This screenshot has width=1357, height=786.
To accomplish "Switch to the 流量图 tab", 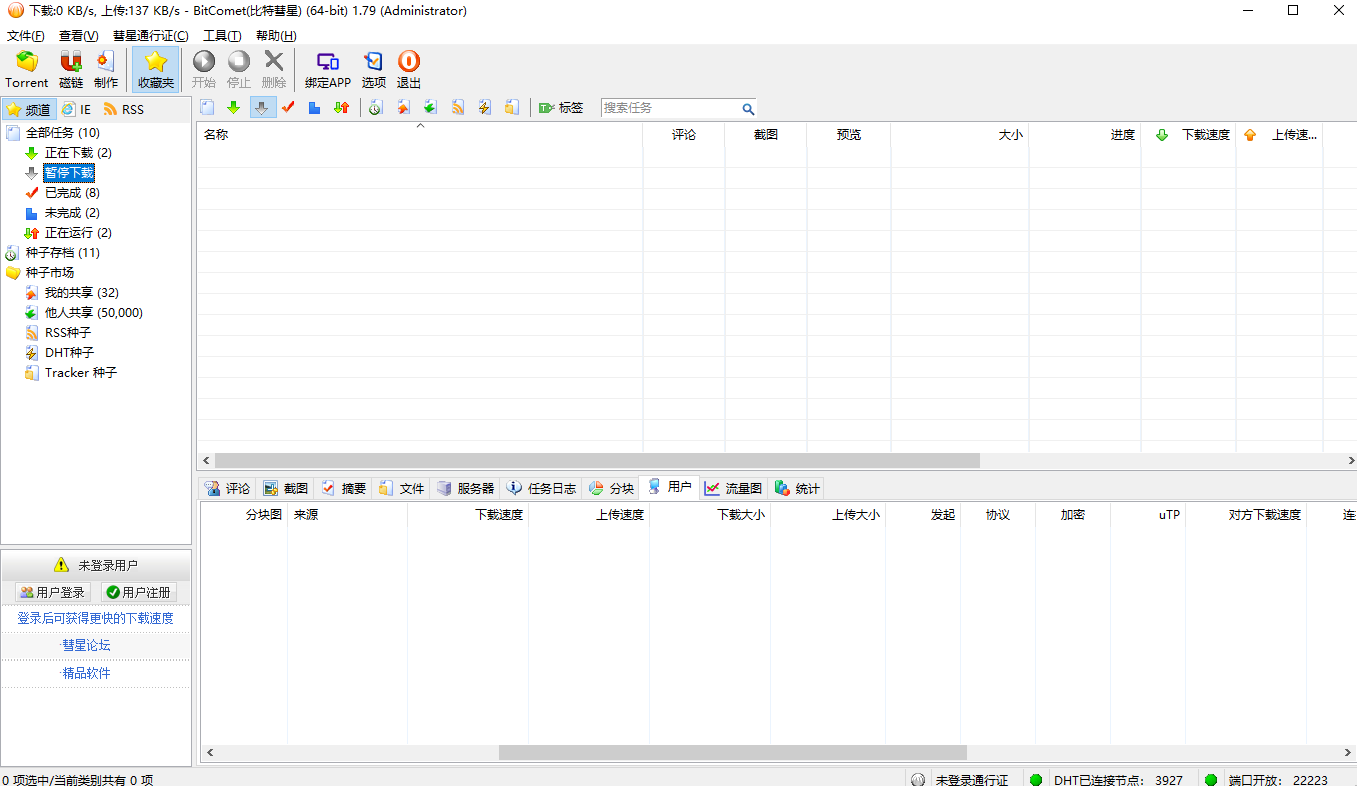I will [x=734, y=488].
